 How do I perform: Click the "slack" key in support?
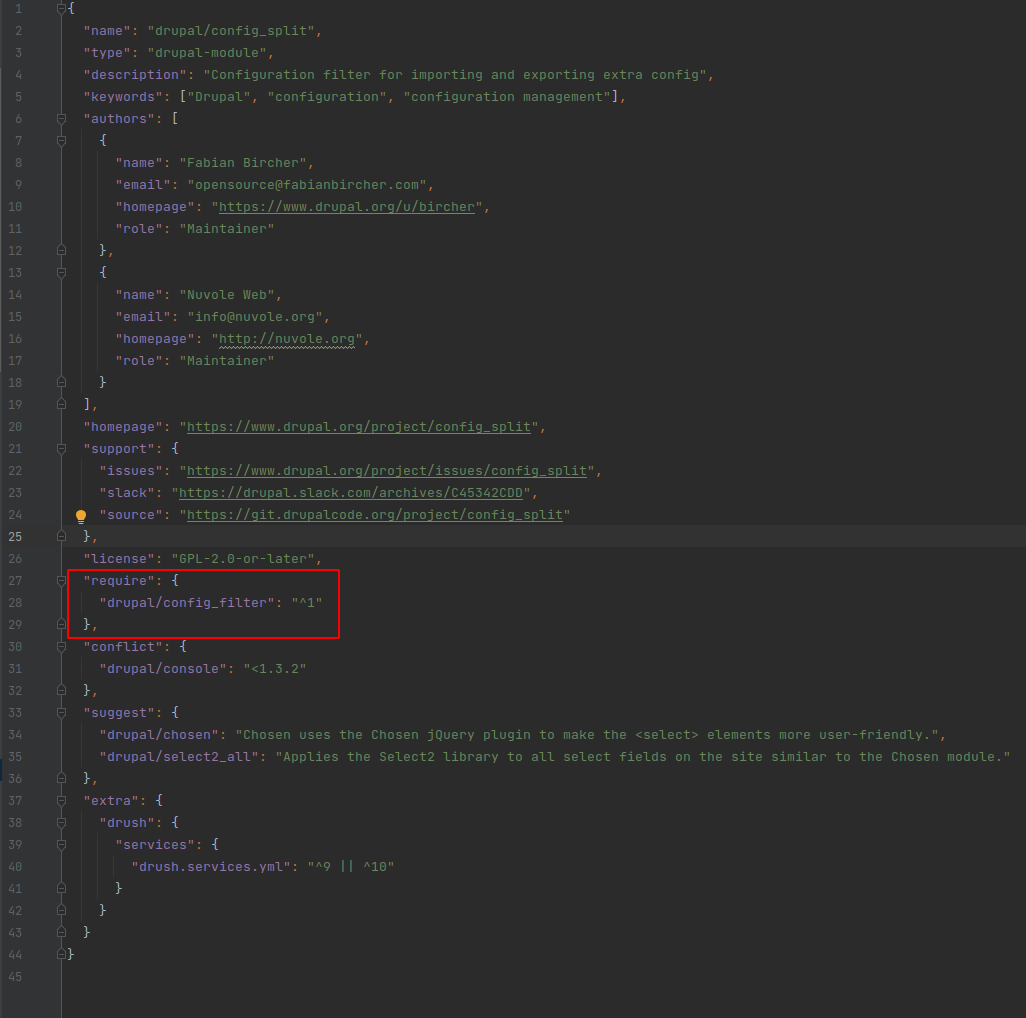coord(127,493)
